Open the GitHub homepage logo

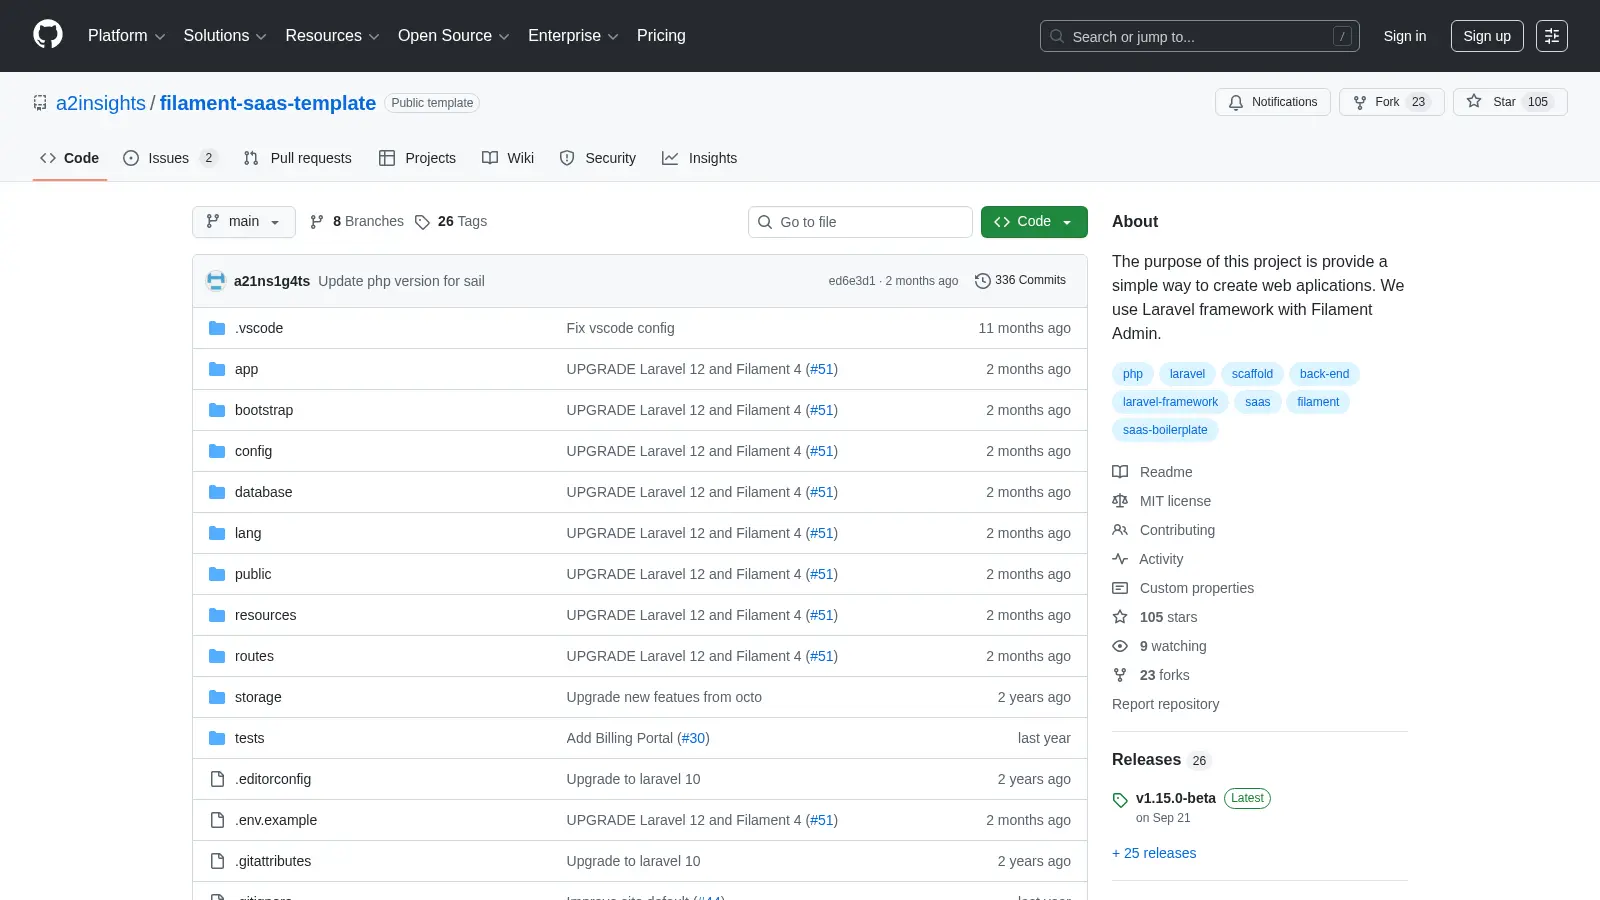tap(48, 35)
